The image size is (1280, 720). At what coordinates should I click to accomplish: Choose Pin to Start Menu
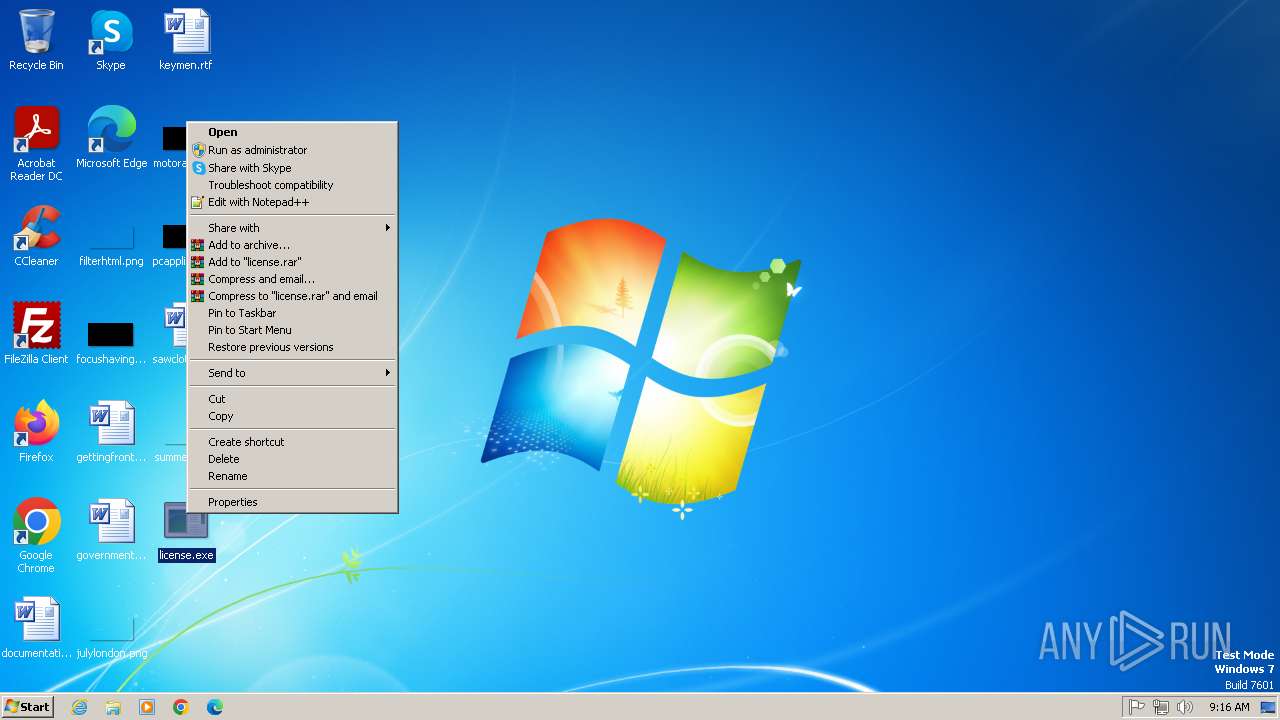293,330
